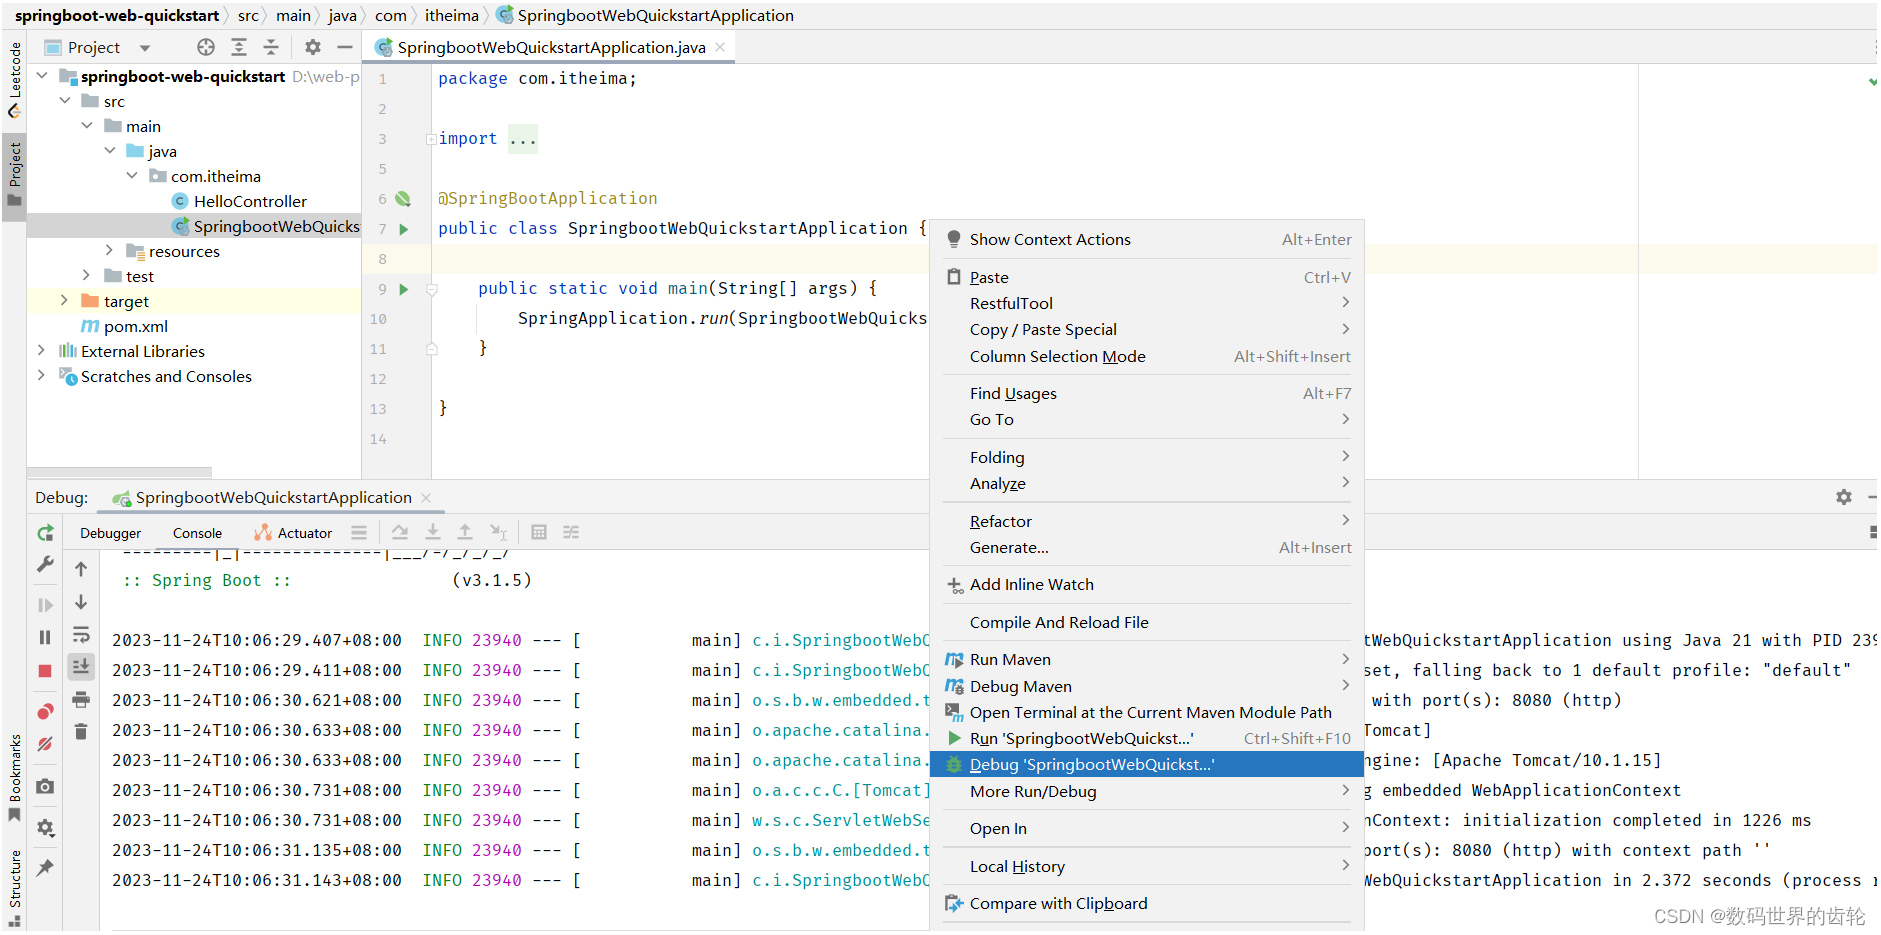Collapse the springboot-web-quickstart root node
Viewport: 1881px width, 935px height.
pyautogui.click(x=41, y=75)
